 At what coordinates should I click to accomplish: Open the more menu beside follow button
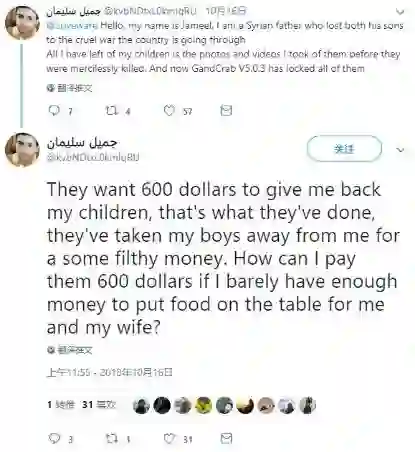(x=400, y=150)
